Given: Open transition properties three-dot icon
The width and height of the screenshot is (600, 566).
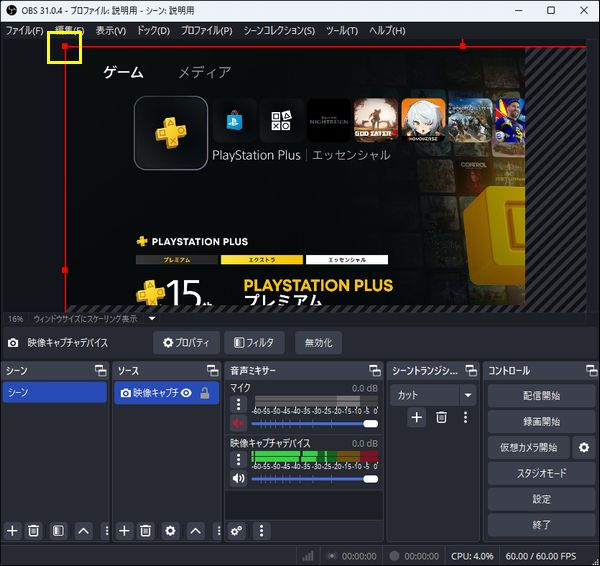Looking at the screenshot, I should click(465, 417).
